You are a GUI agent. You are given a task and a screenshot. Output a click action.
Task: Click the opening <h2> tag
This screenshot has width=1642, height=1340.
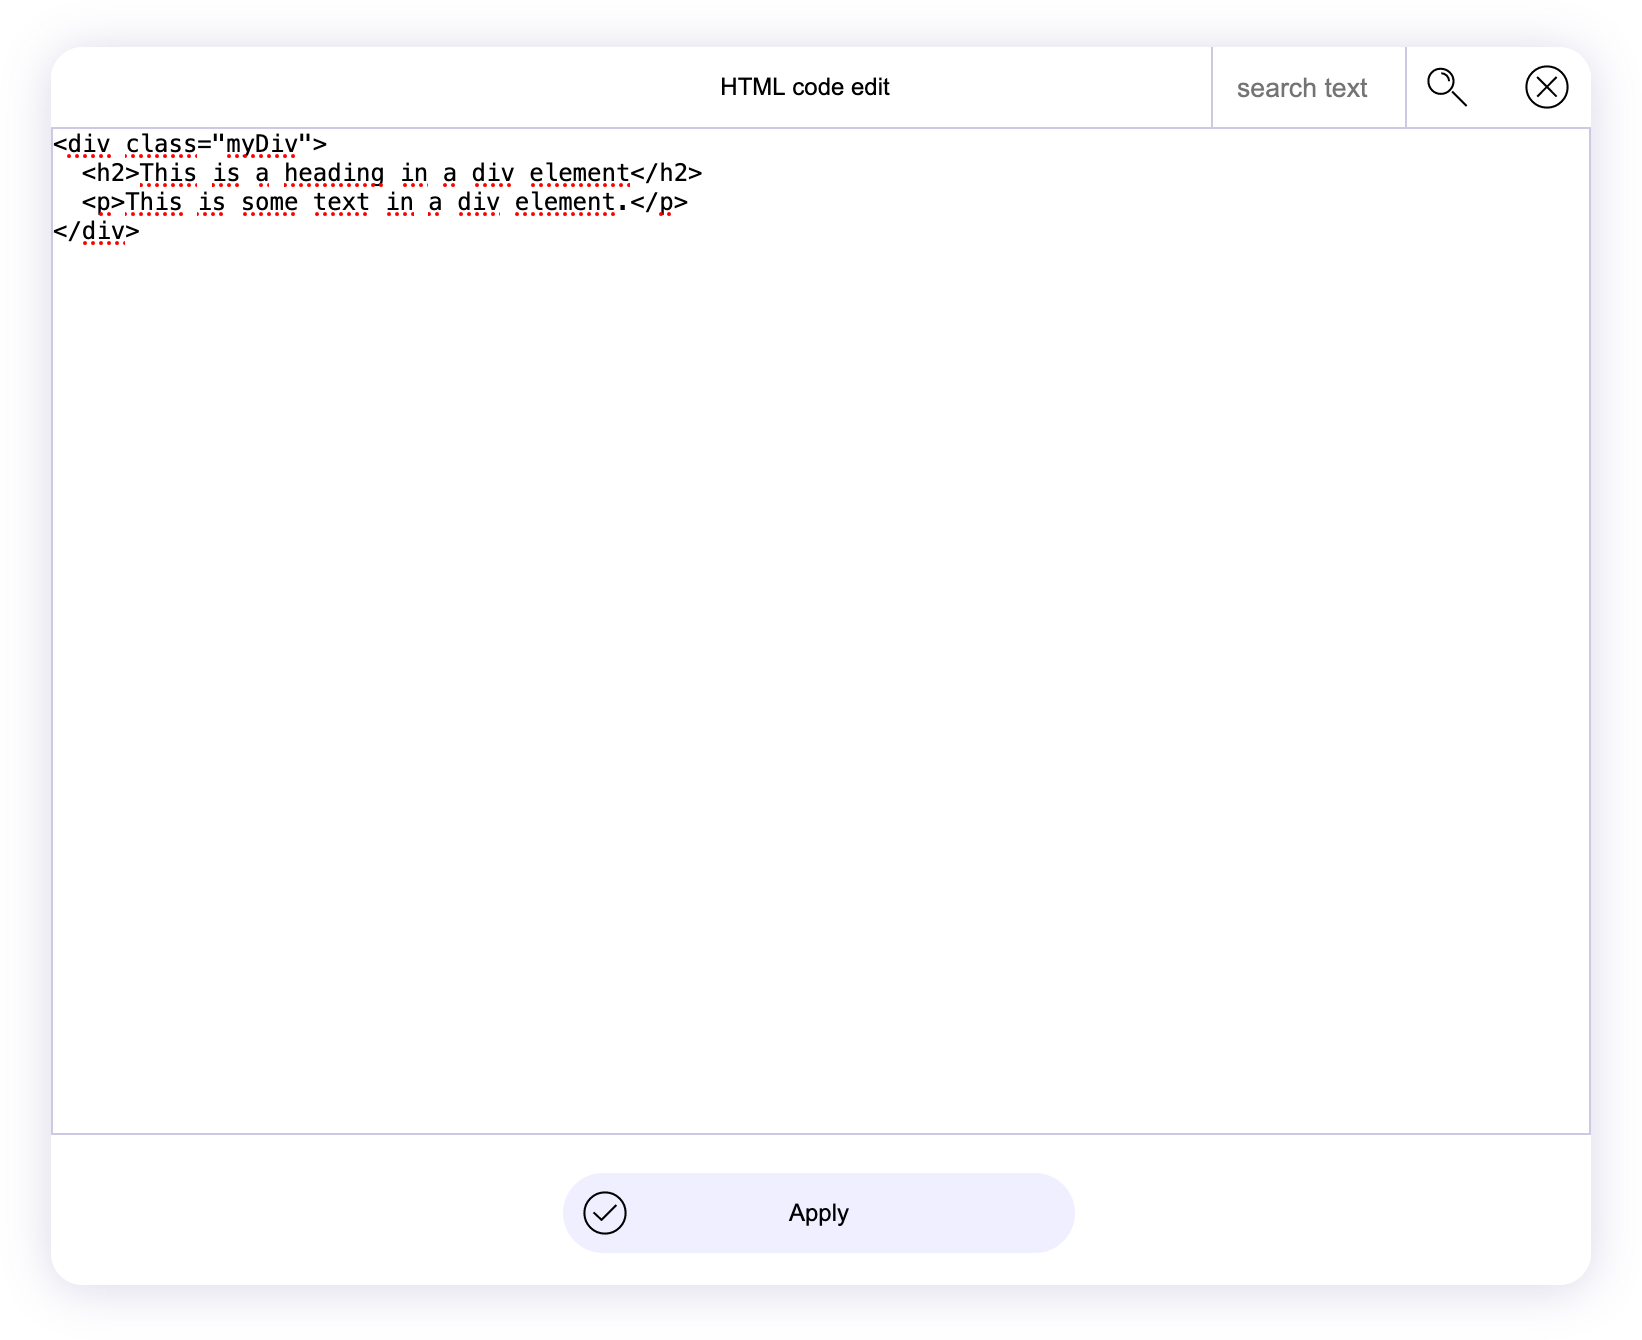110,174
